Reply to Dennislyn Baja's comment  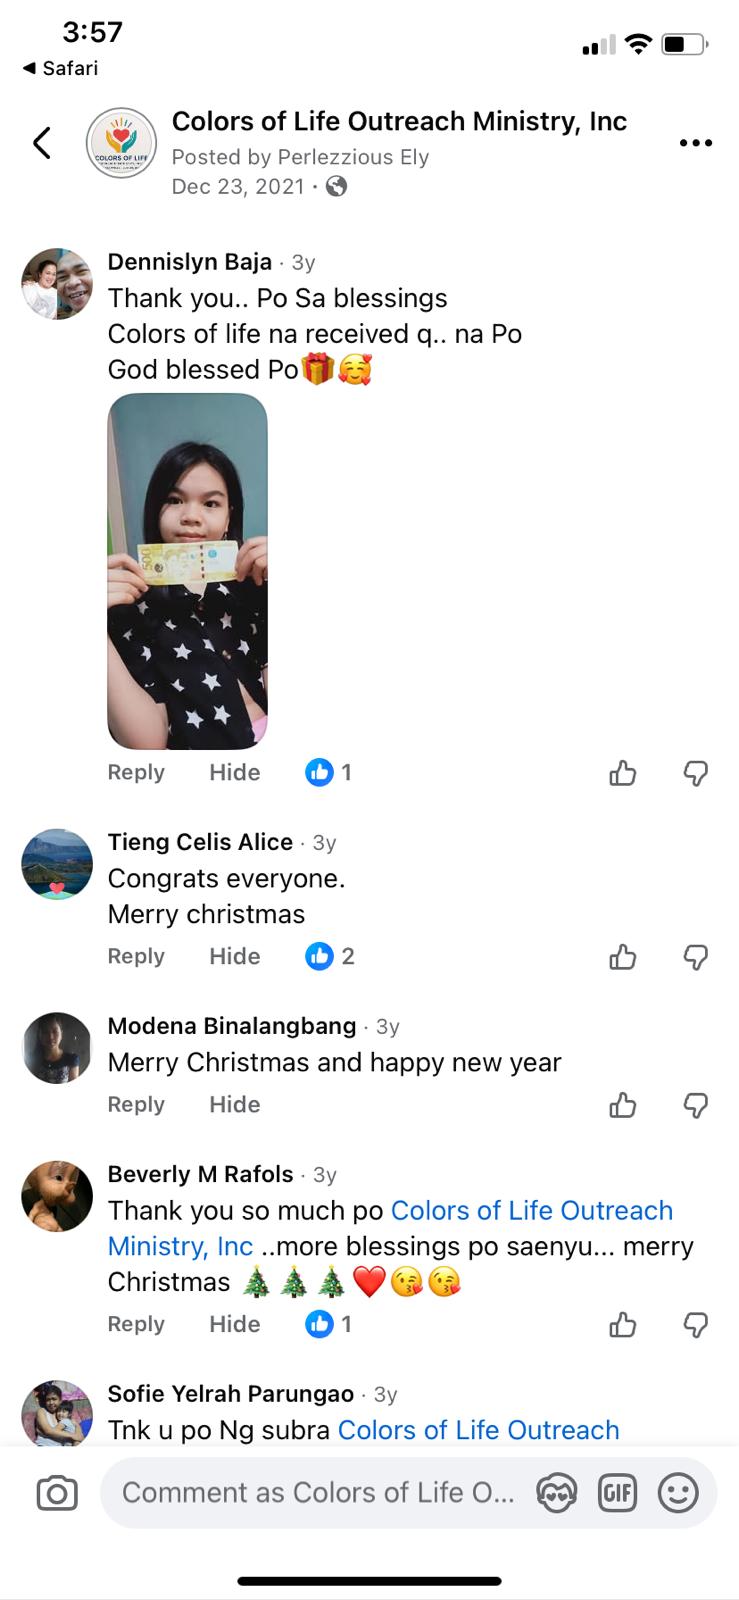(136, 773)
